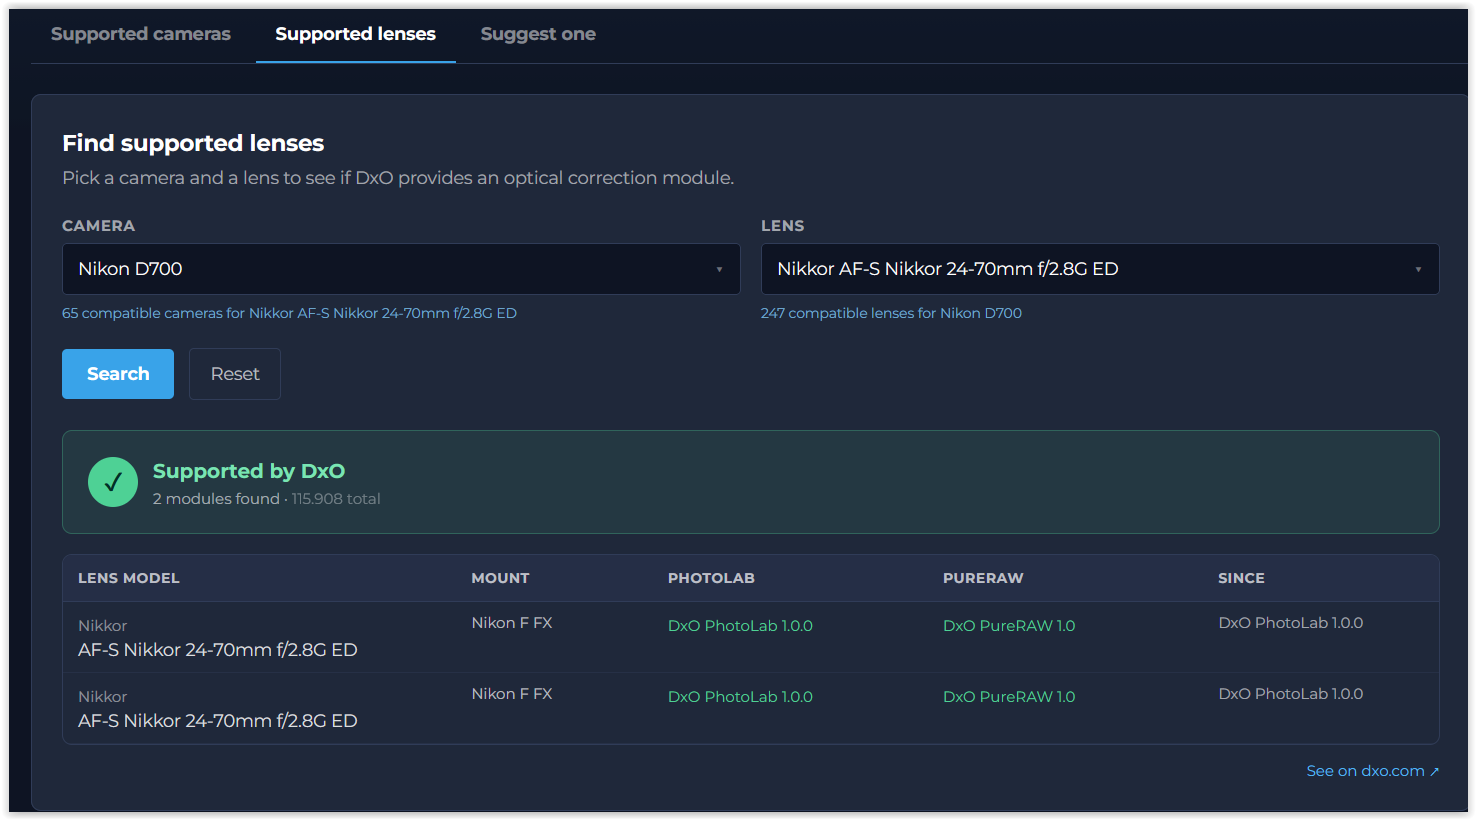This screenshot has height=820, width=1476.
Task: Click the blue Search button
Action: tap(118, 374)
